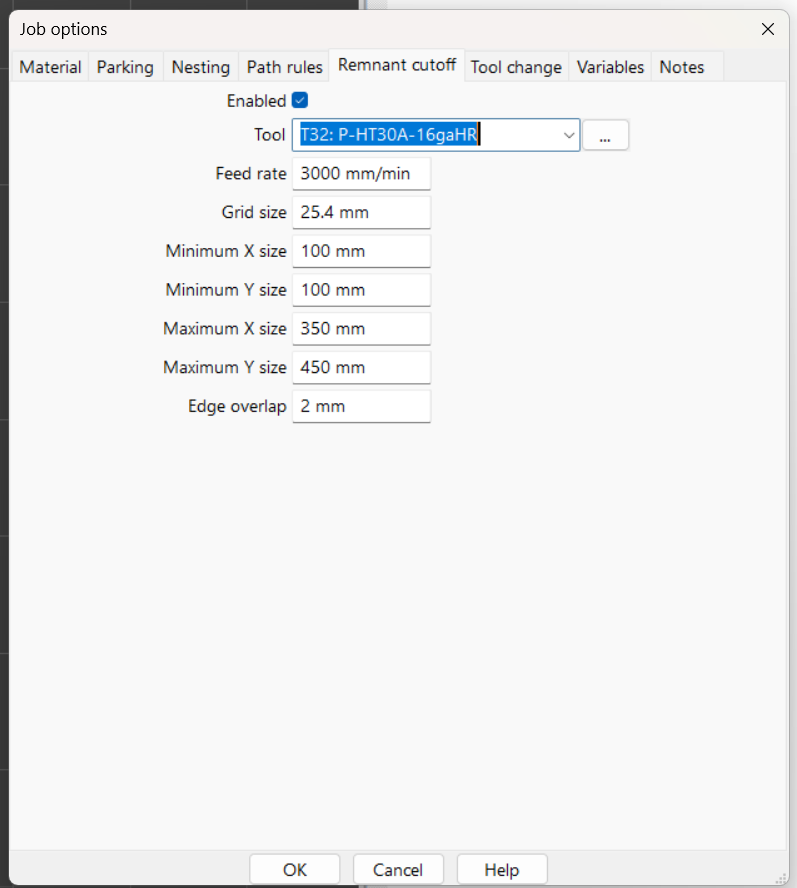797x888 pixels.
Task: Focus the Minimum Y size field
Action: pyautogui.click(x=360, y=290)
